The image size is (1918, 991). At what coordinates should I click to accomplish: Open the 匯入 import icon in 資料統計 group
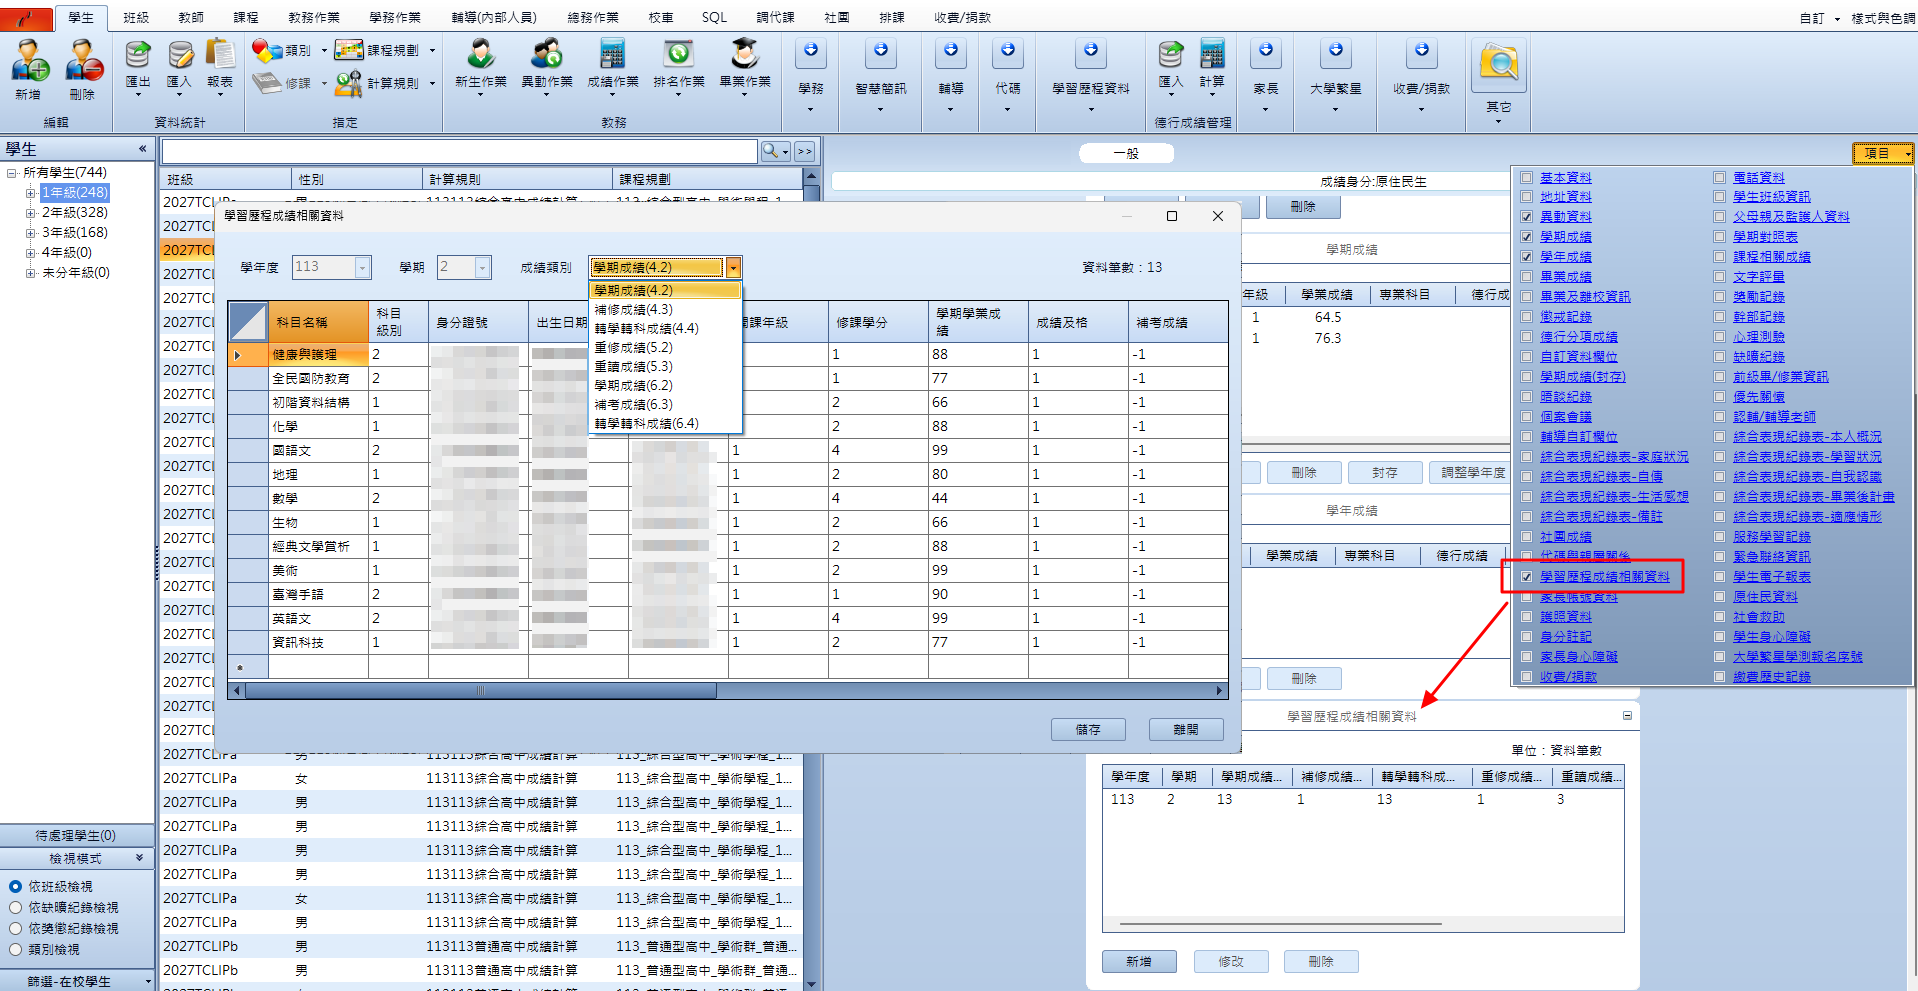[179, 55]
